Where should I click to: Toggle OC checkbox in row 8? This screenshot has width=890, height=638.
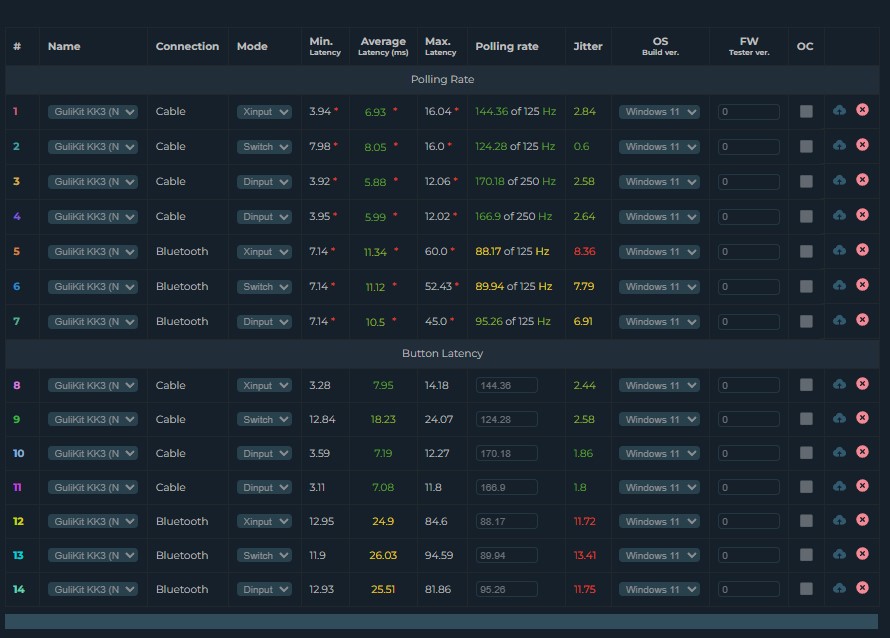click(806, 385)
